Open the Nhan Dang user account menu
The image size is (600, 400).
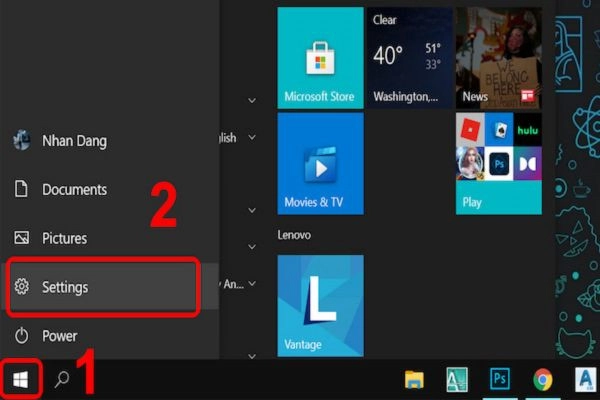coord(73,140)
